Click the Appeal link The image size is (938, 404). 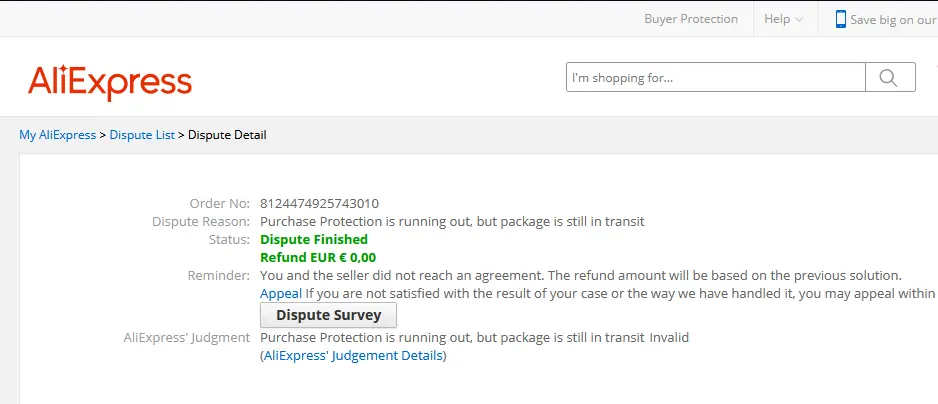pos(281,294)
